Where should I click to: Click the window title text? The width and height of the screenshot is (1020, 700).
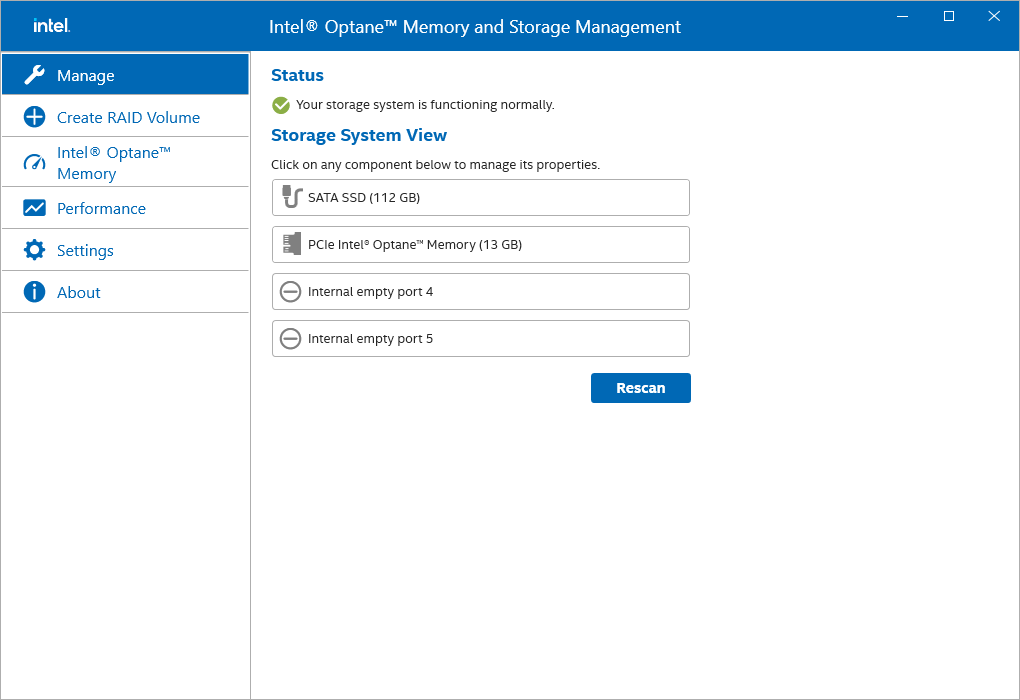tap(475, 27)
